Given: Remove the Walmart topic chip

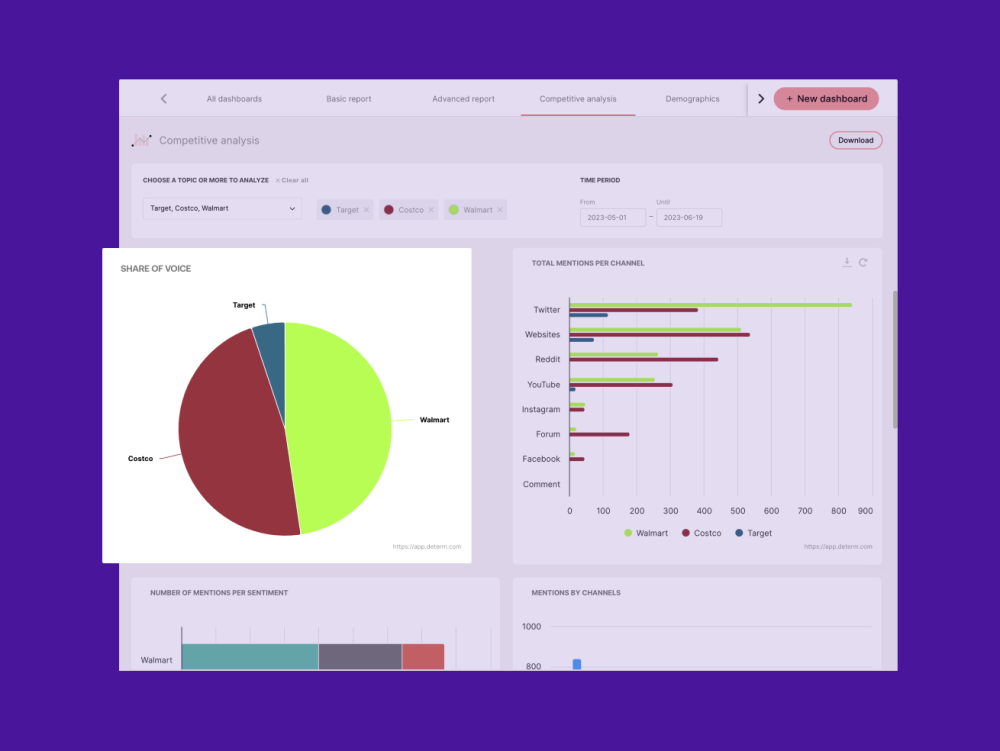Looking at the screenshot, I should pos(500,210).
